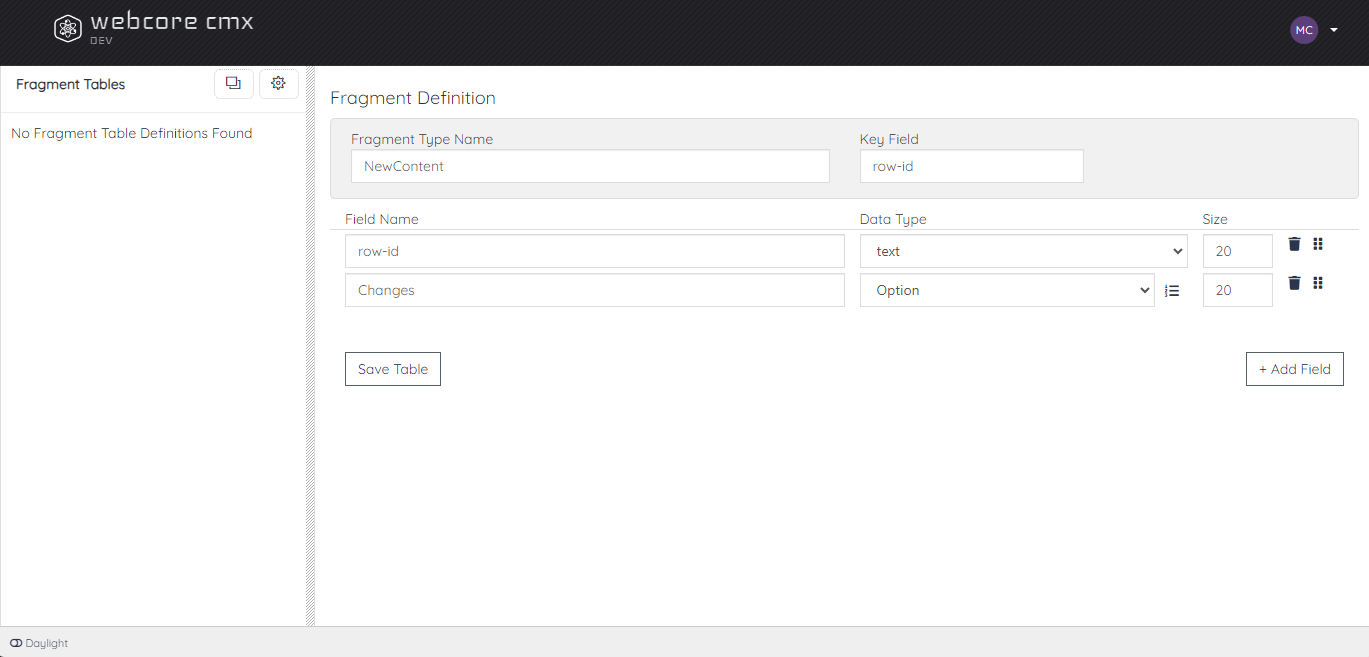This screenshot has height=657, width=1369.
Task: Click the + Add Field button
Action: (x=1295, y=369)
